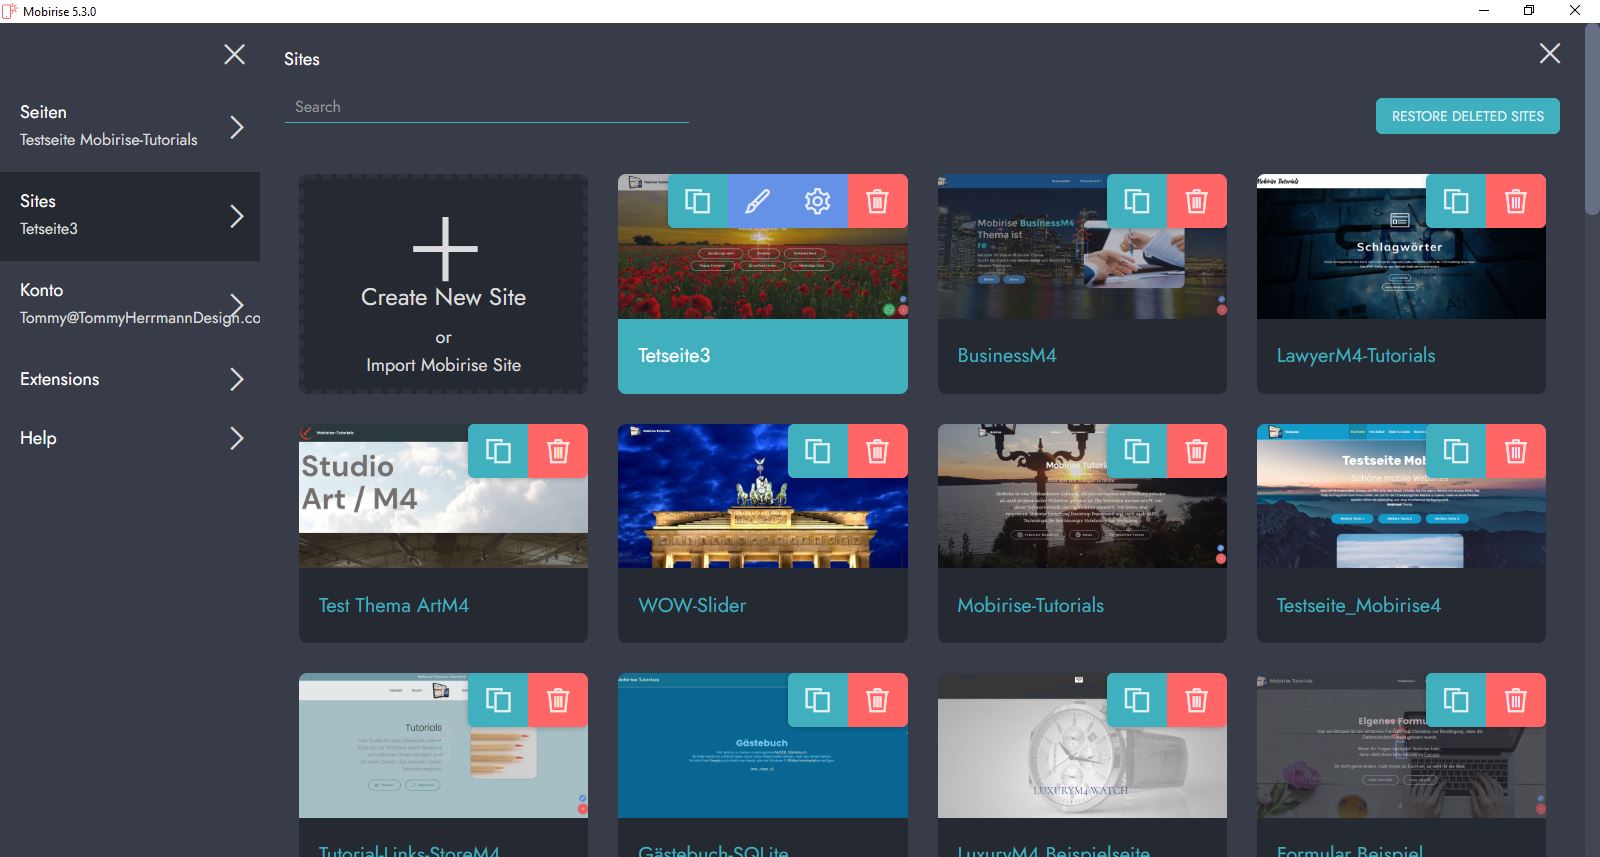Close the Sites panel with the X
Screen dimensions: 1600x857
pyautogui.click(x=1549, y=54)
